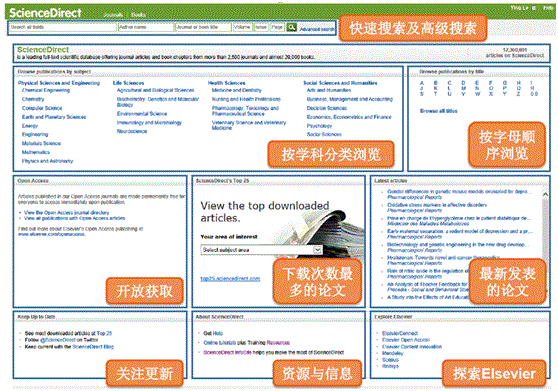558x391 pixels.
Task: Open ScienceDirect InfoSite link
Action: 227,352
